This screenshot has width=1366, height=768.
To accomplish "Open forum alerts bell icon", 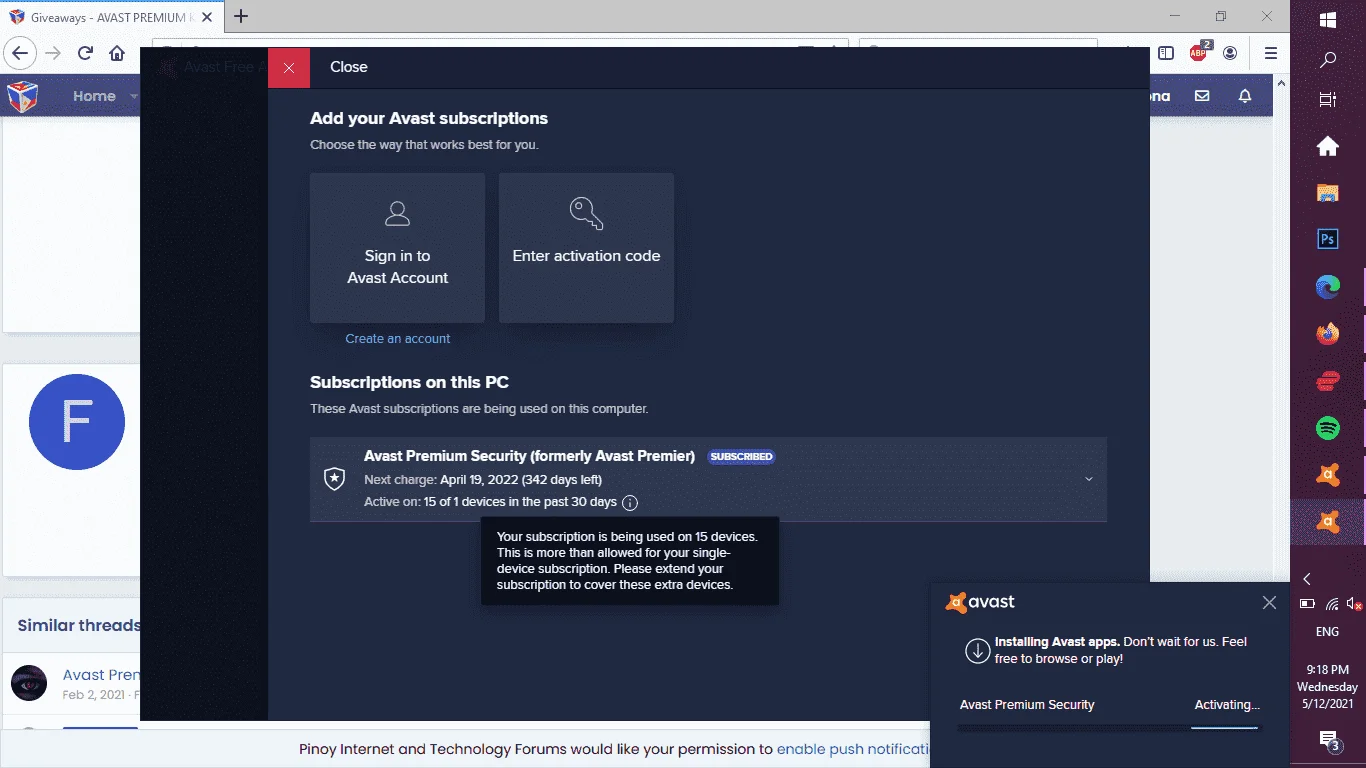I will pyautogui.click(x=1245, y=96).
